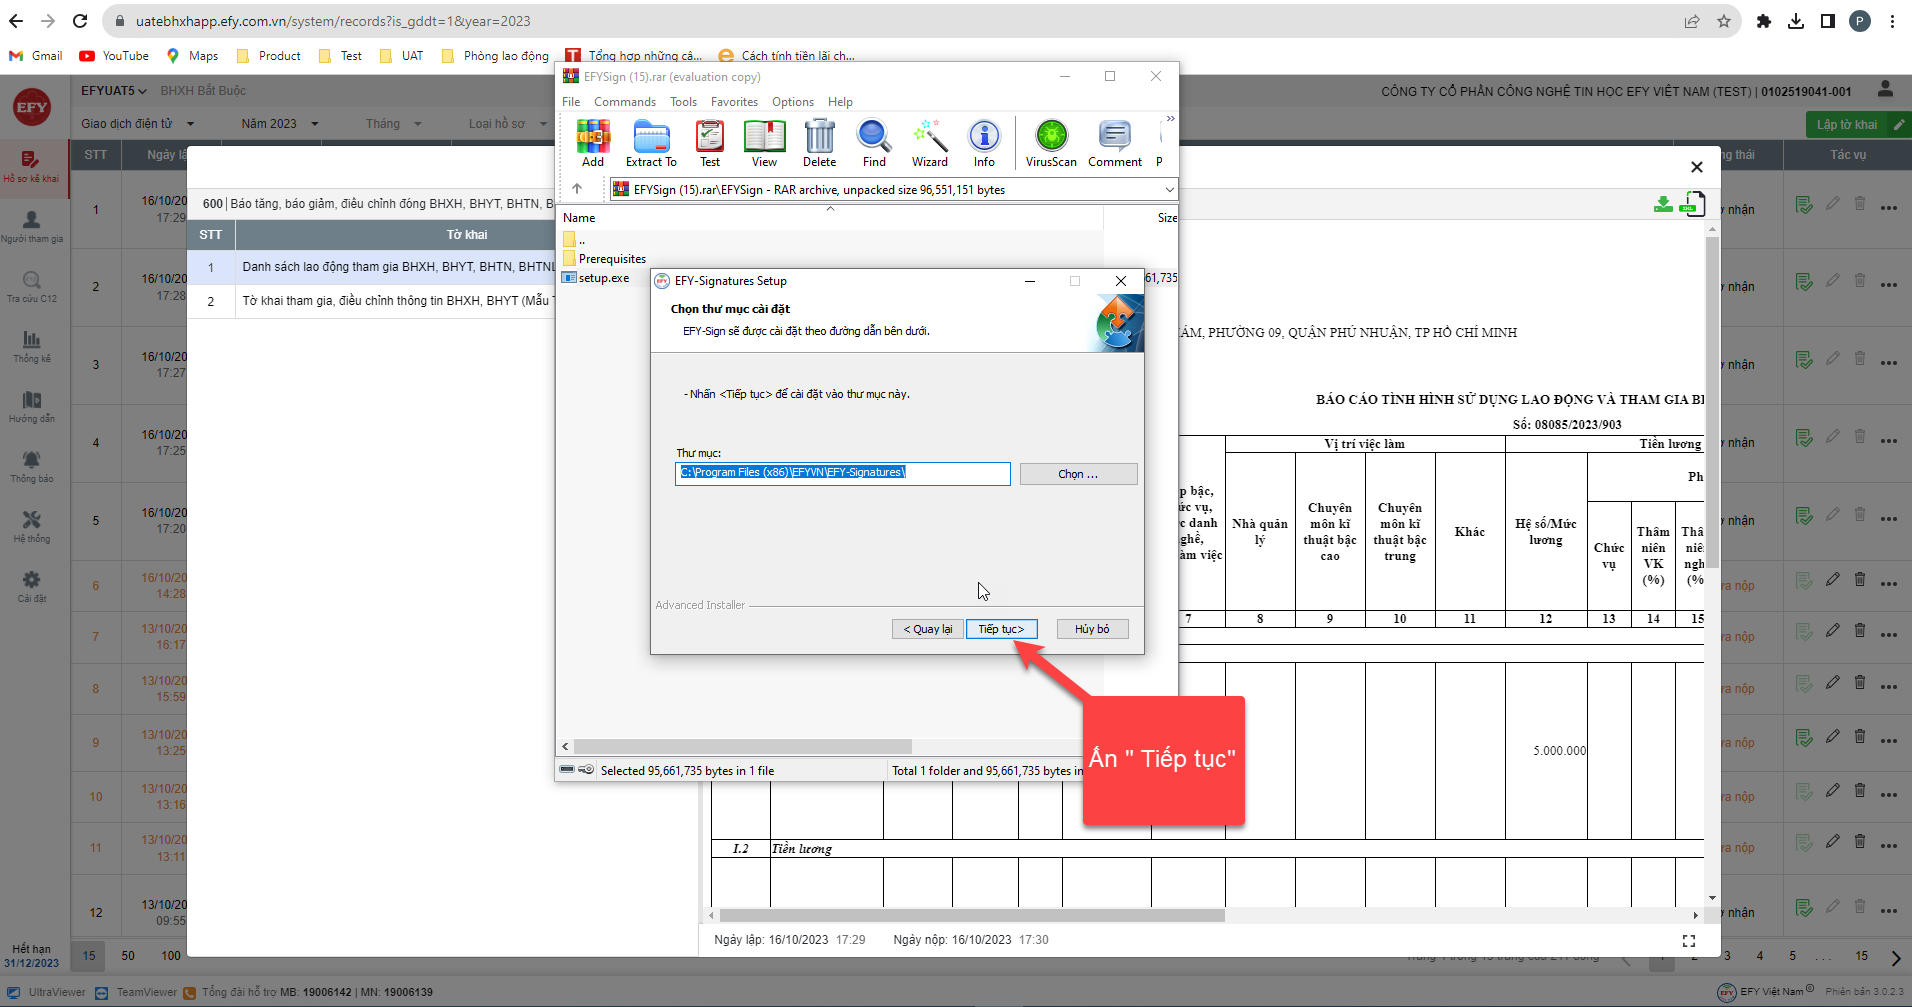
Task: Go up one folder level arrow
Action: [577, 189]
